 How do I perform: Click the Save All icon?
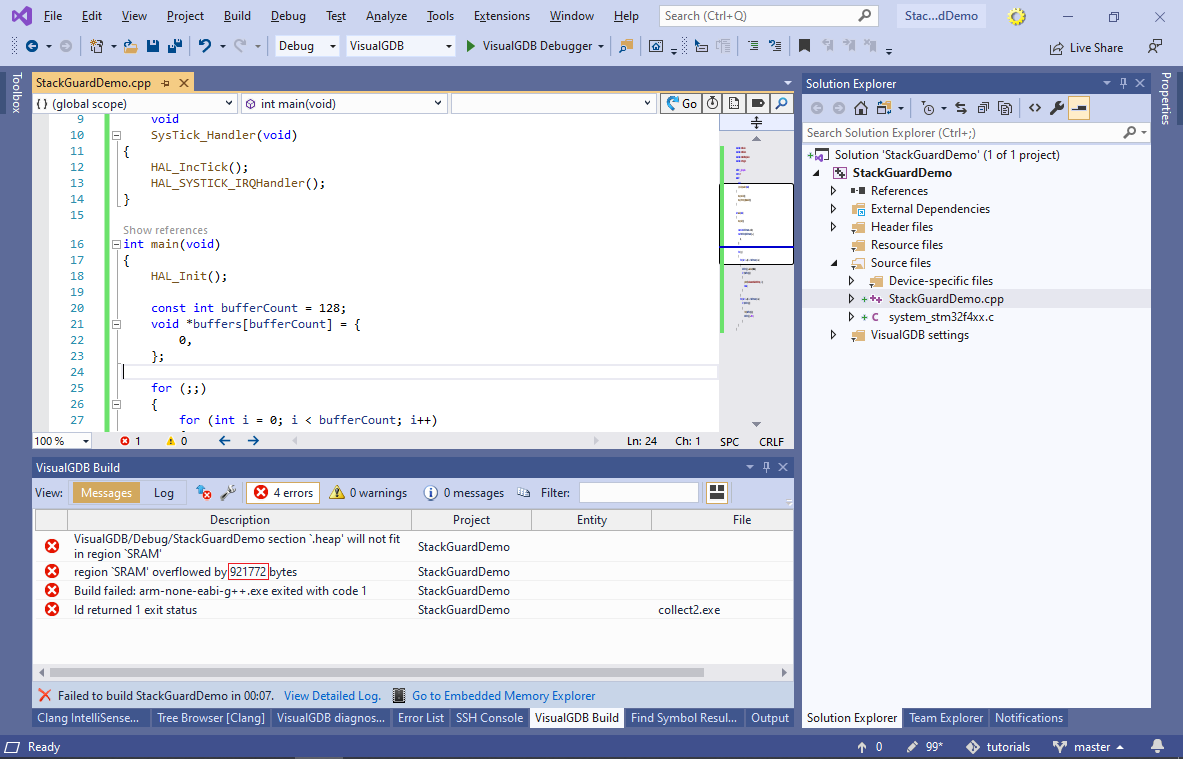[x=175, y=46]
